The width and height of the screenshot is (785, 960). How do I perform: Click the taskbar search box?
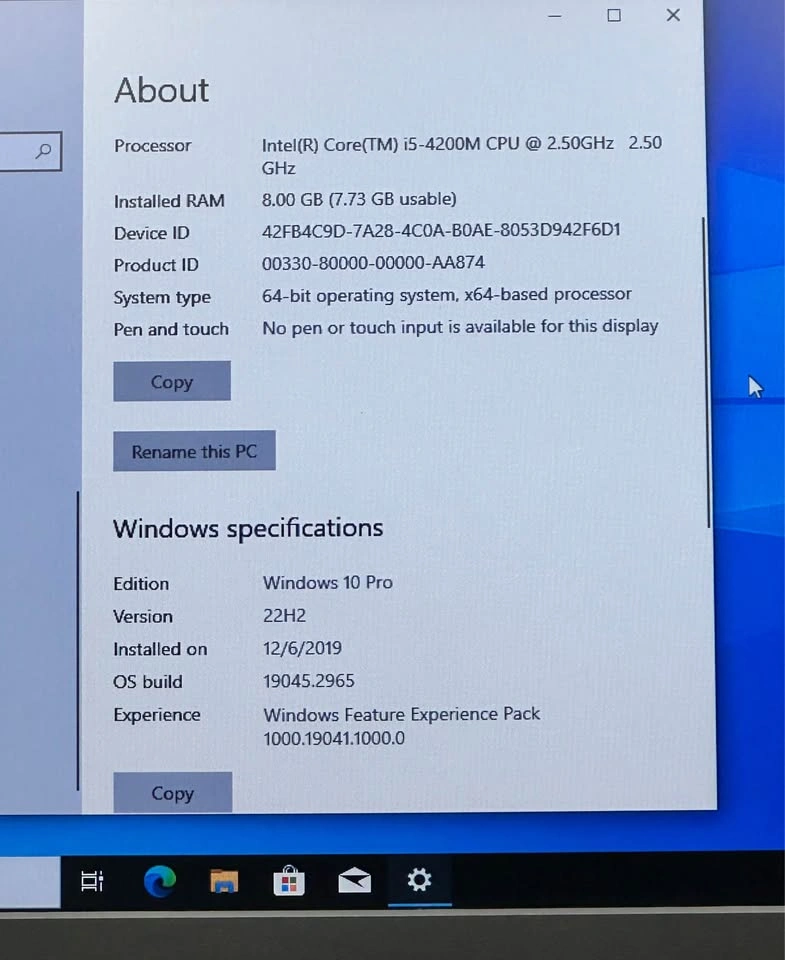click(30, 882)
